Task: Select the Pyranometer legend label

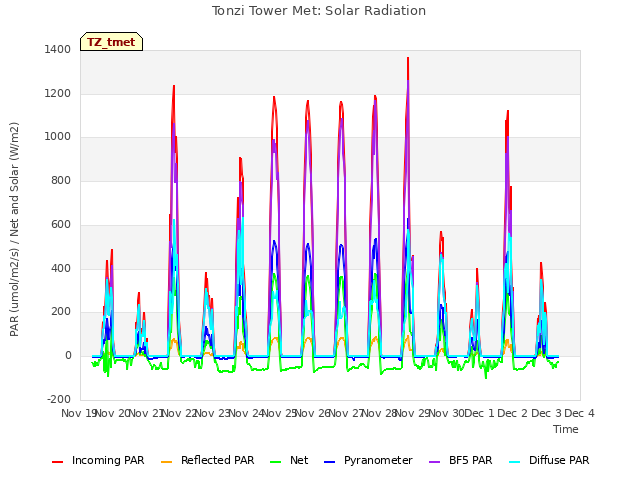Action: (x=378, y=461)
